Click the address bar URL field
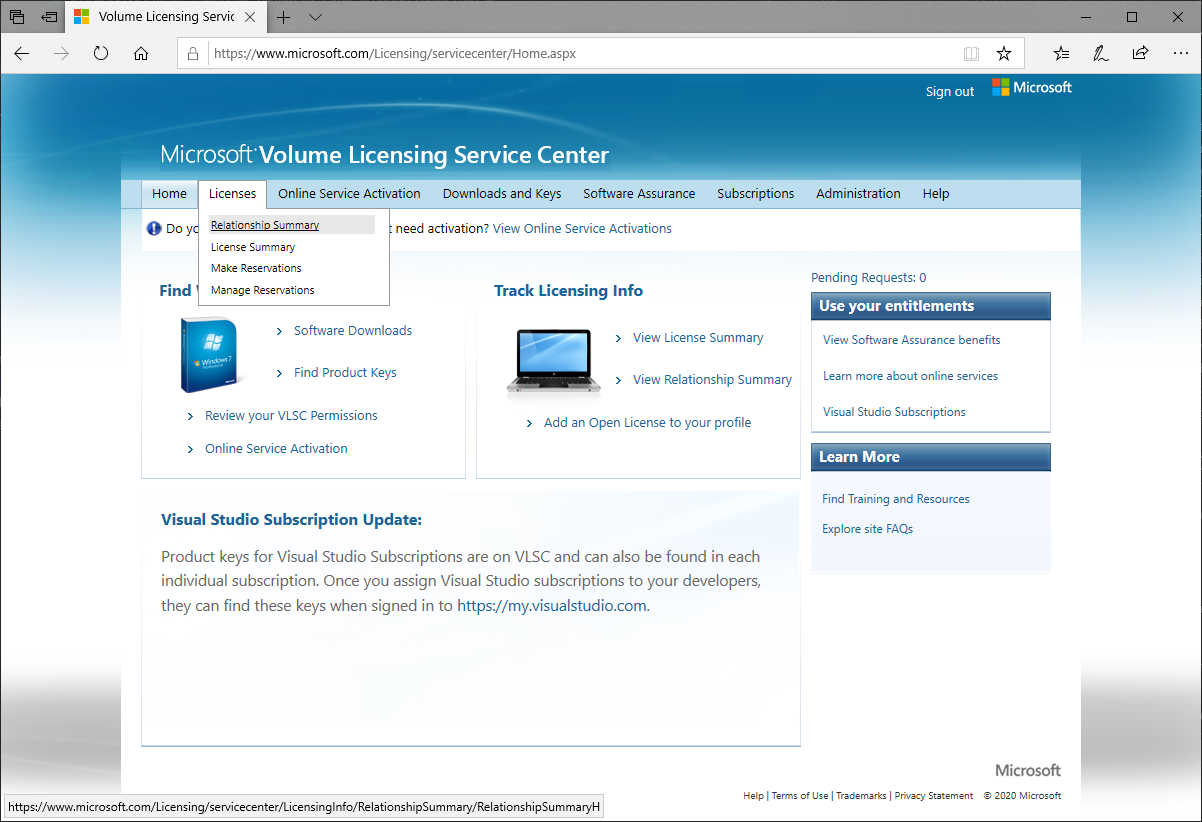This screenshot has width=1202, height=822. point(580,54)
